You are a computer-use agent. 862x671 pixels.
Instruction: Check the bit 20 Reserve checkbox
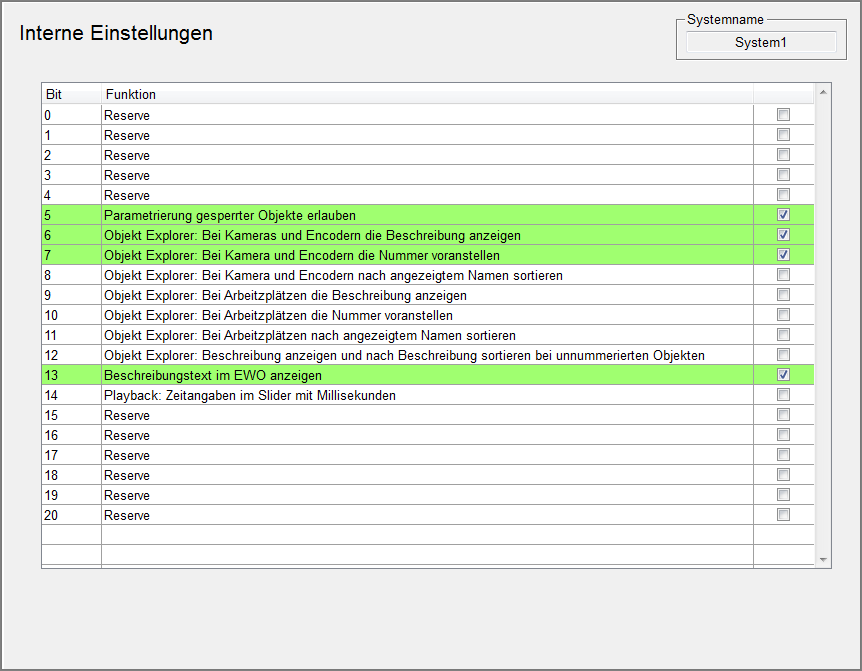coord(783,515)
